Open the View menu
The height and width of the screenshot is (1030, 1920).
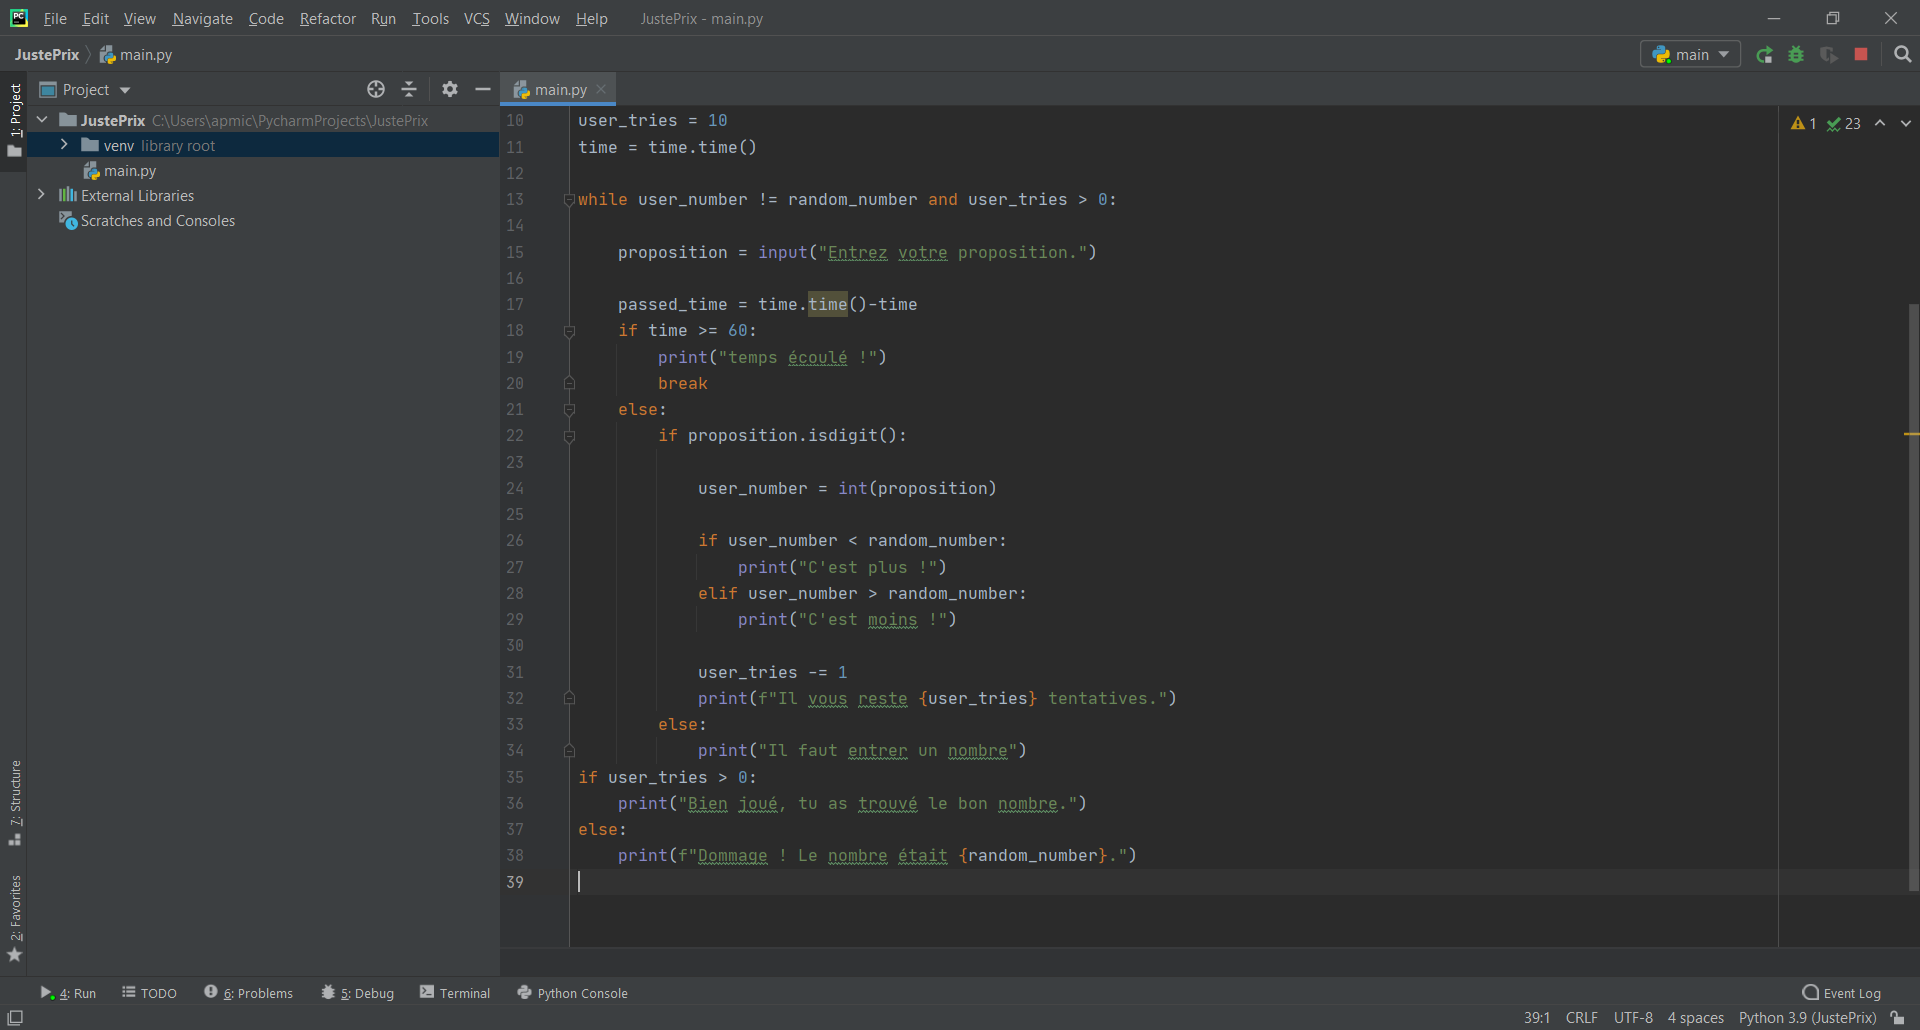point(140,19)
